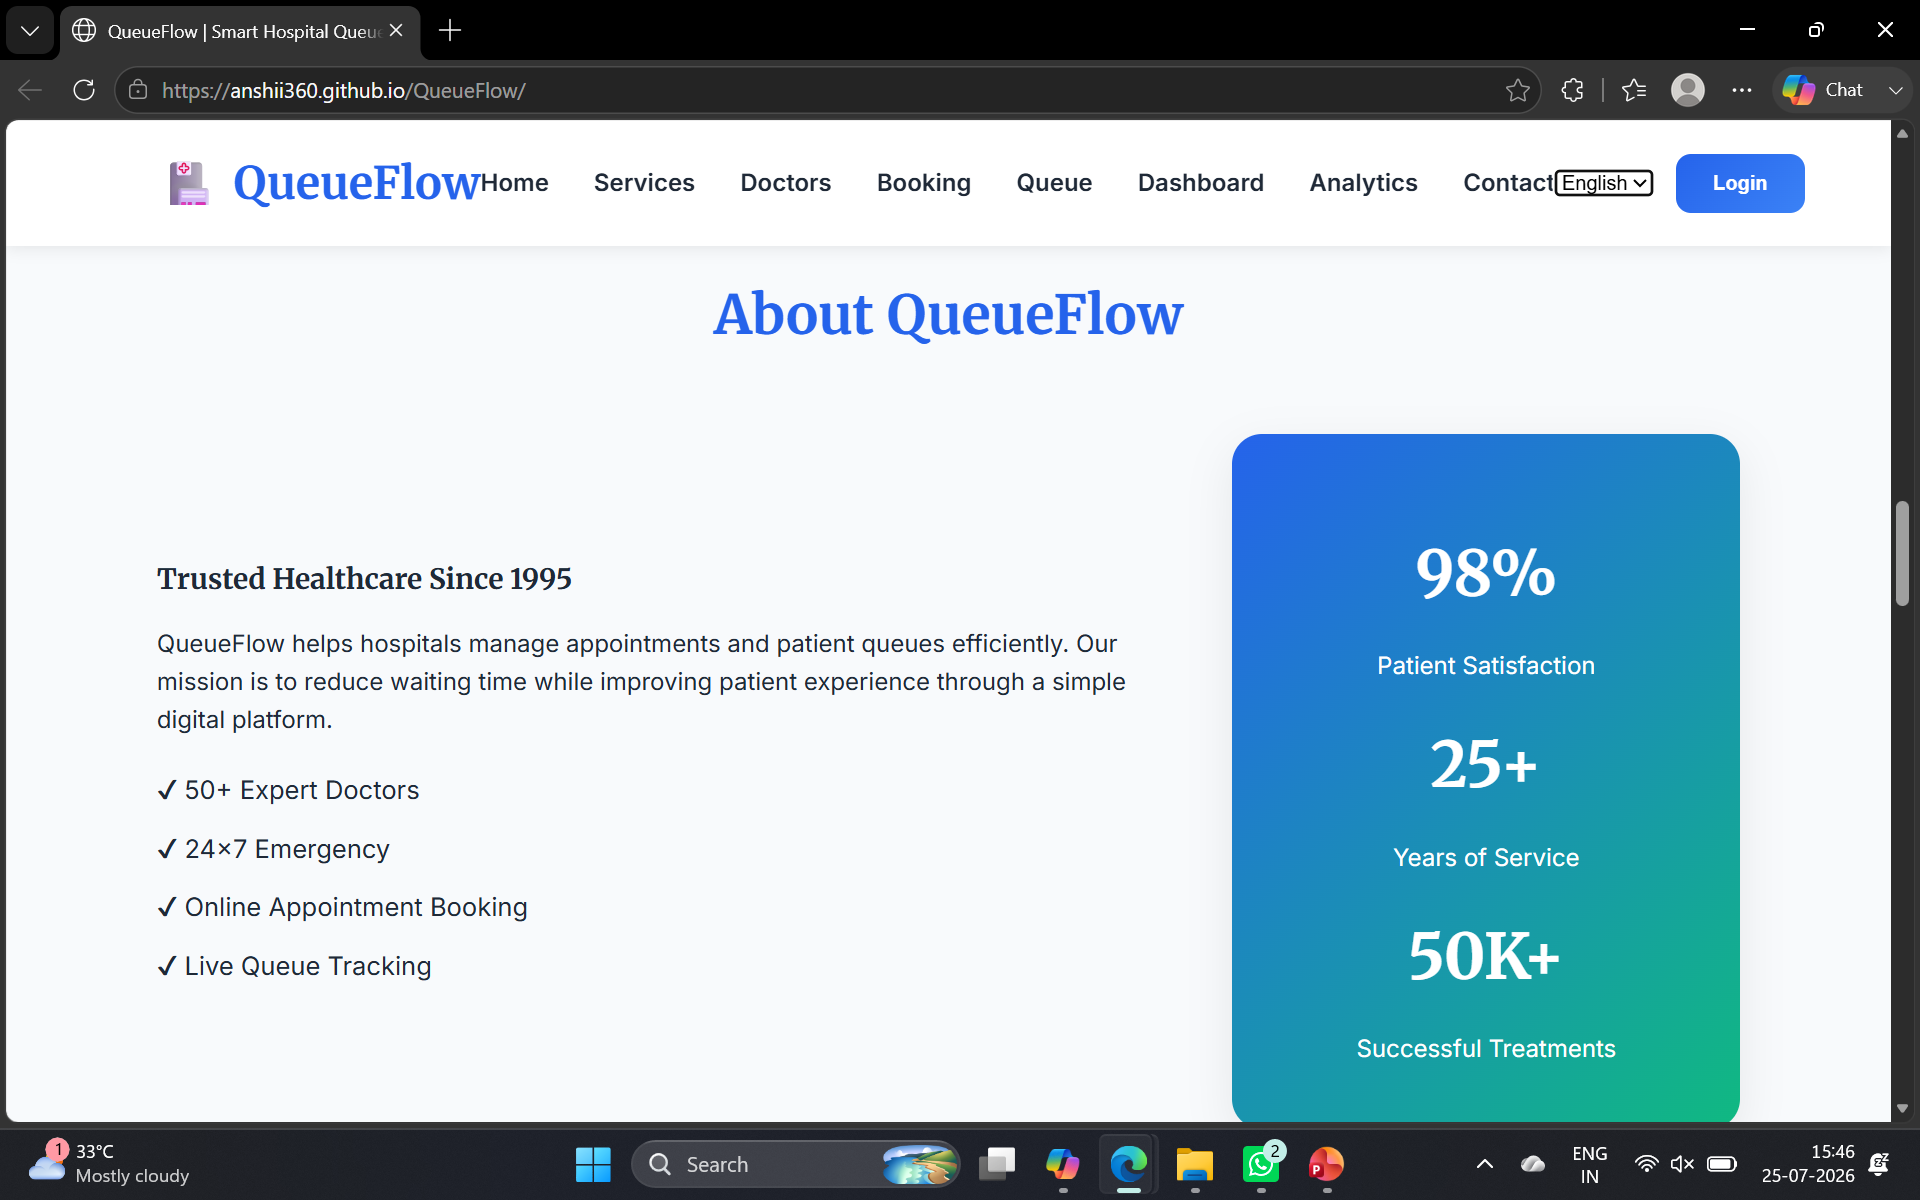Viewport: 1920px width, 1200px height.
Task: Open Microsoft Edge on taskbar
Action: [1128, 1164]
